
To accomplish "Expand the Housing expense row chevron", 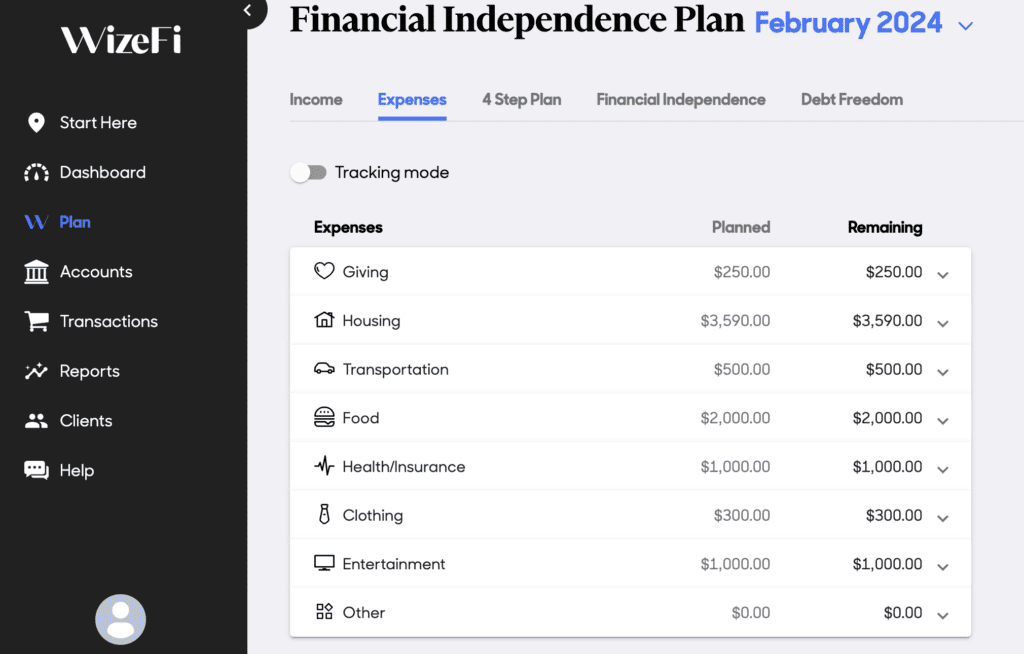I will (943, 323).
